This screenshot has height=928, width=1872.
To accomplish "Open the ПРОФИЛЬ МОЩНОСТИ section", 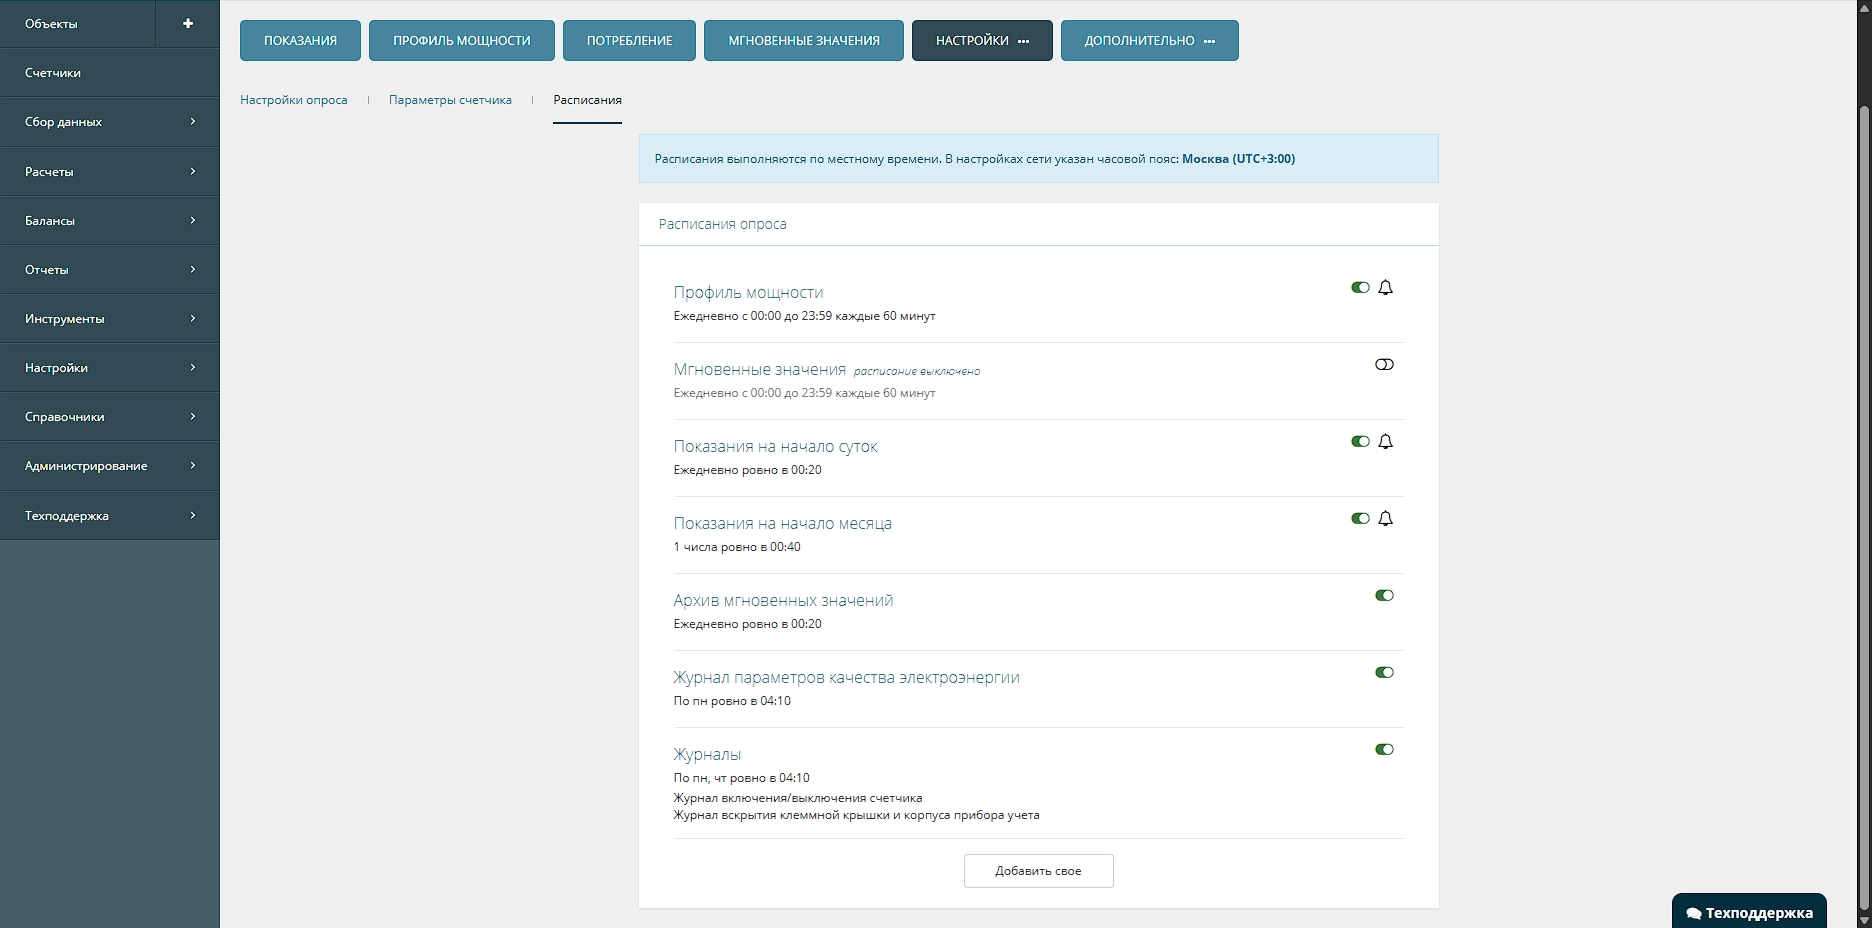I will [x=461, y=41].
